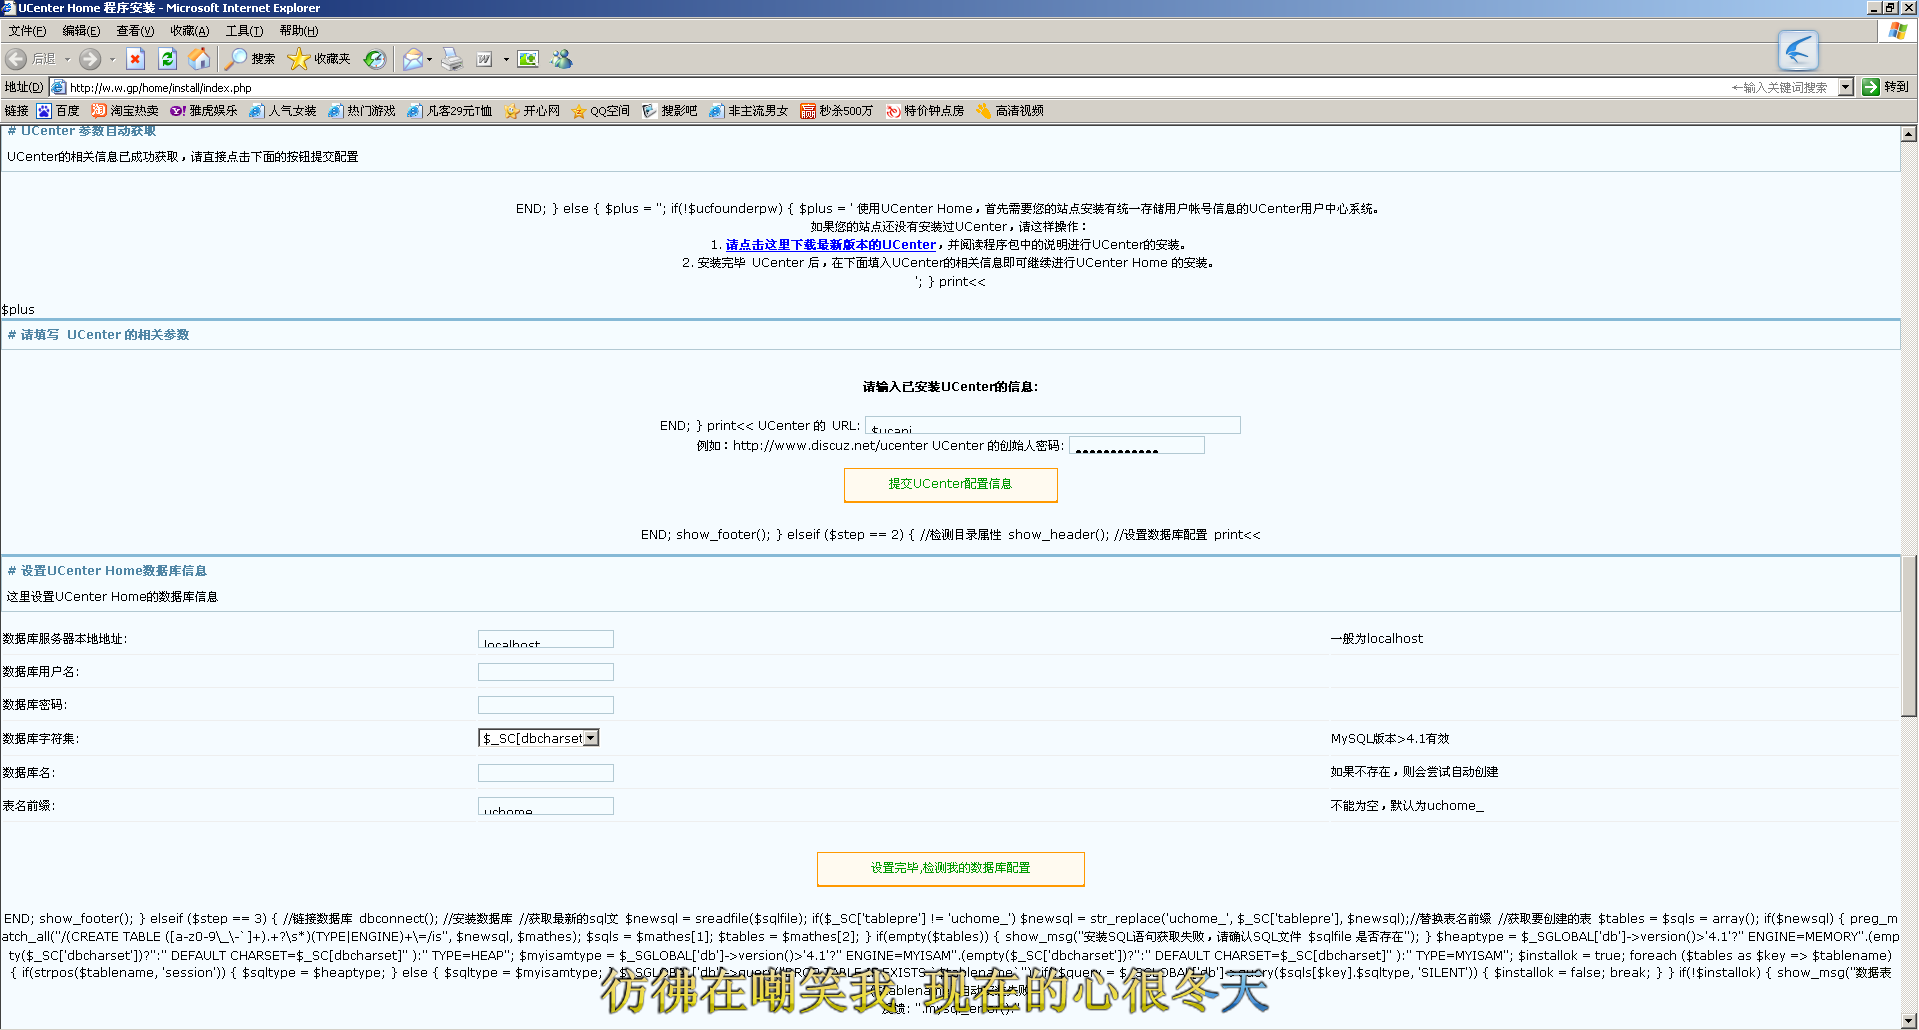This screenshot has height=1030, width=1919.
Task: Click the blue bird logo icon
Action: (1798, 50)
